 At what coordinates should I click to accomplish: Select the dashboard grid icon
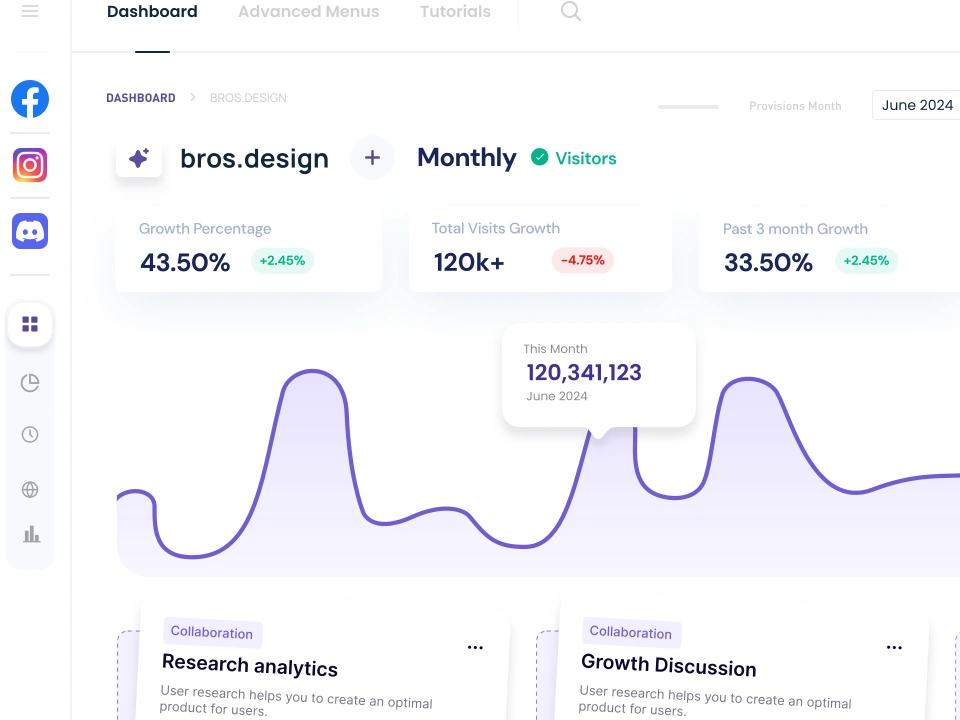tap(30, 324)
